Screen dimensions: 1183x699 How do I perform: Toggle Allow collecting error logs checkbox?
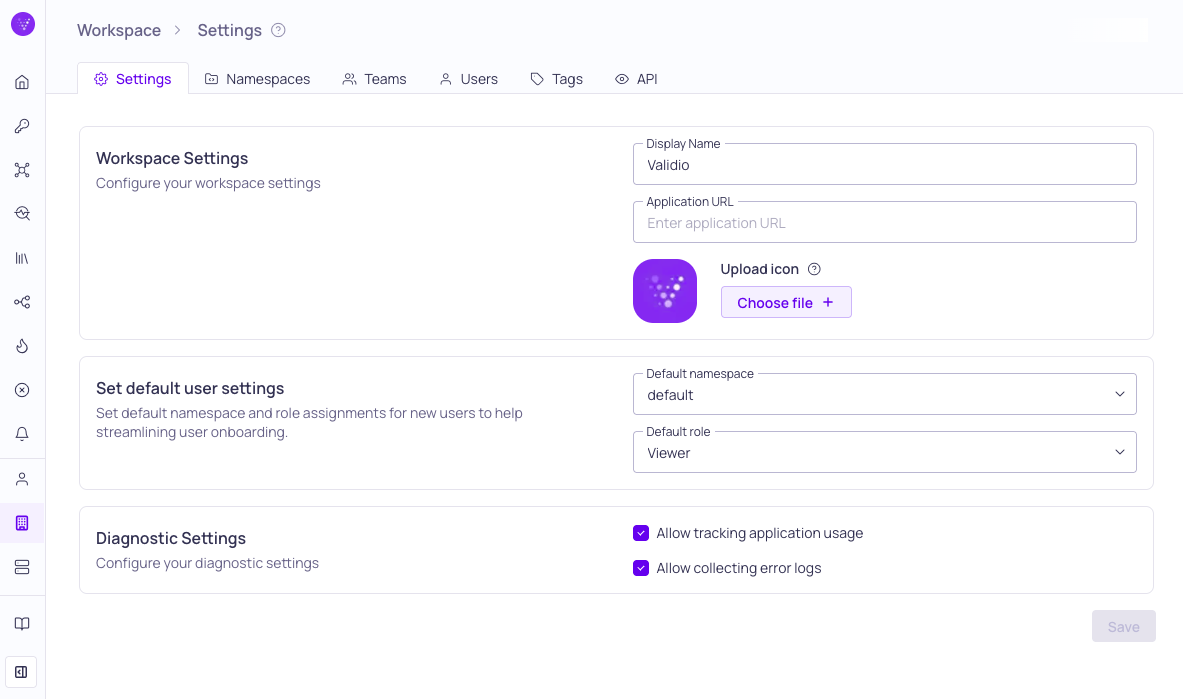tap(641, 568)
